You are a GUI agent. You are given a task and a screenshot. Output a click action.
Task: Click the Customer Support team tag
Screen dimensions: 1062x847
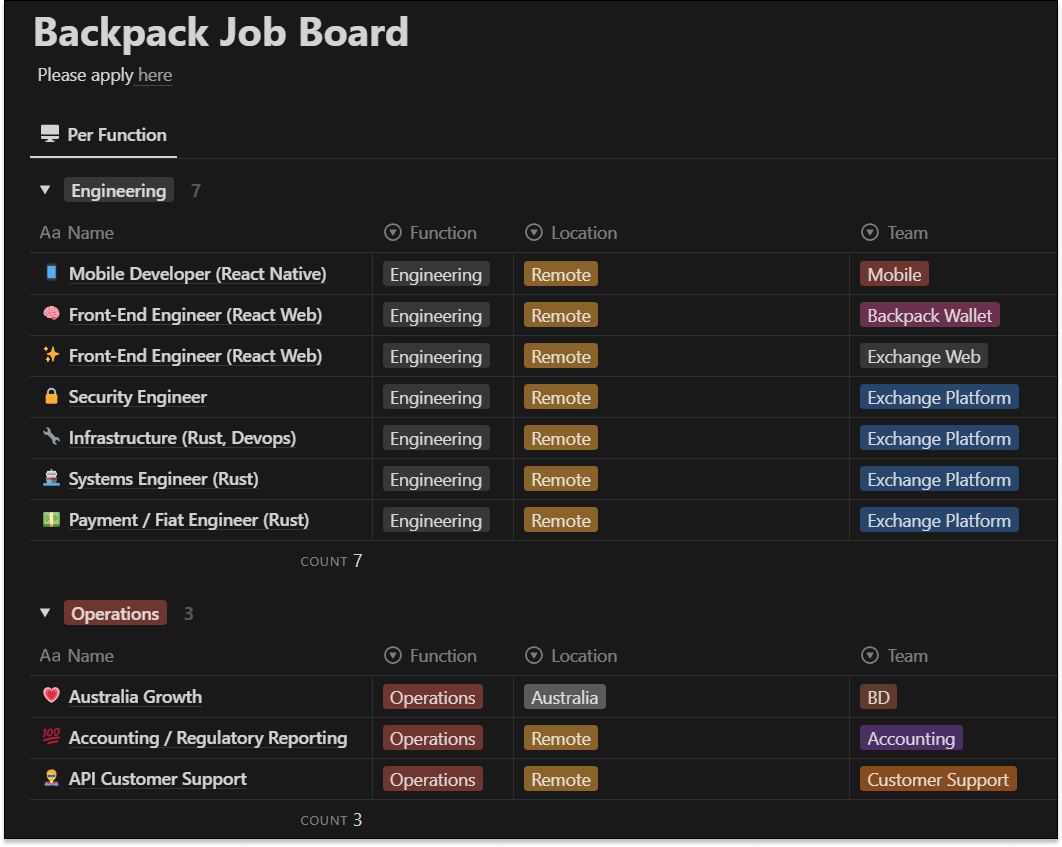tap(938, 779)
